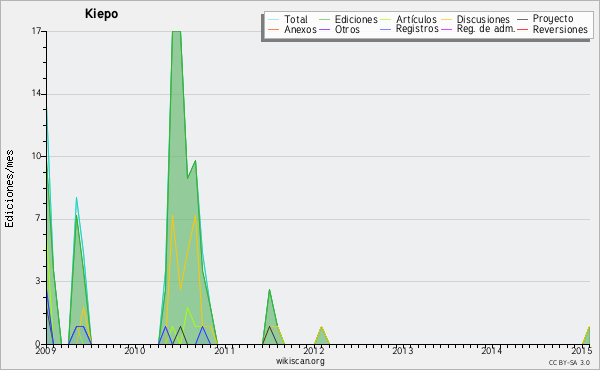
Task: Click the 2013 x-axis label
Action: click(x=403, y=350)
